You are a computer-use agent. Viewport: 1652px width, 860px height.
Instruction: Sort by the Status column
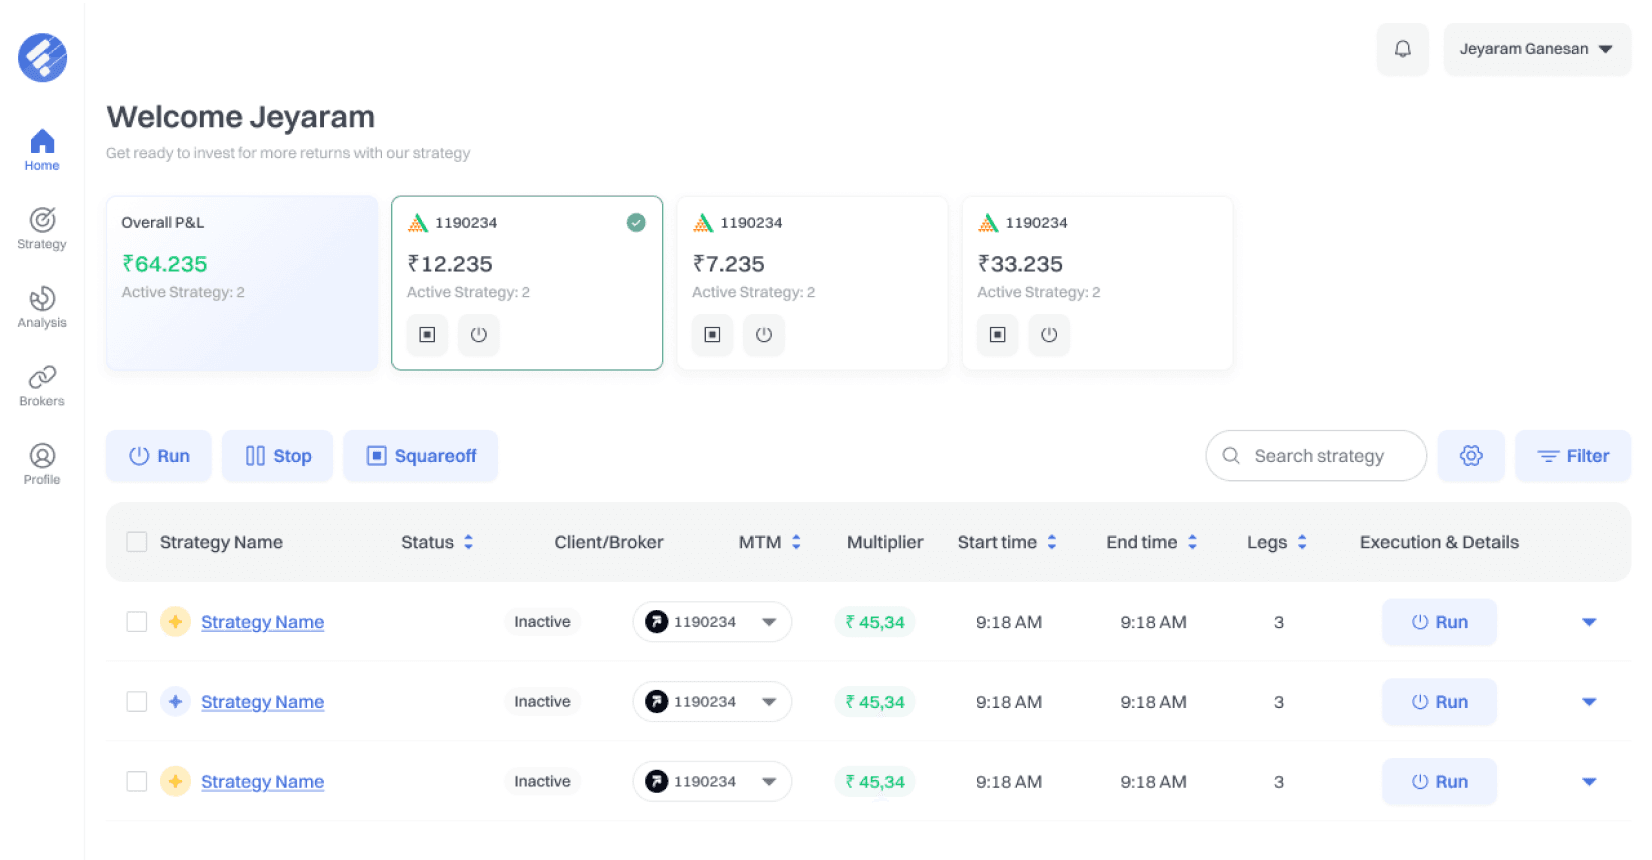pyautogui.click(x=469, y=542)
